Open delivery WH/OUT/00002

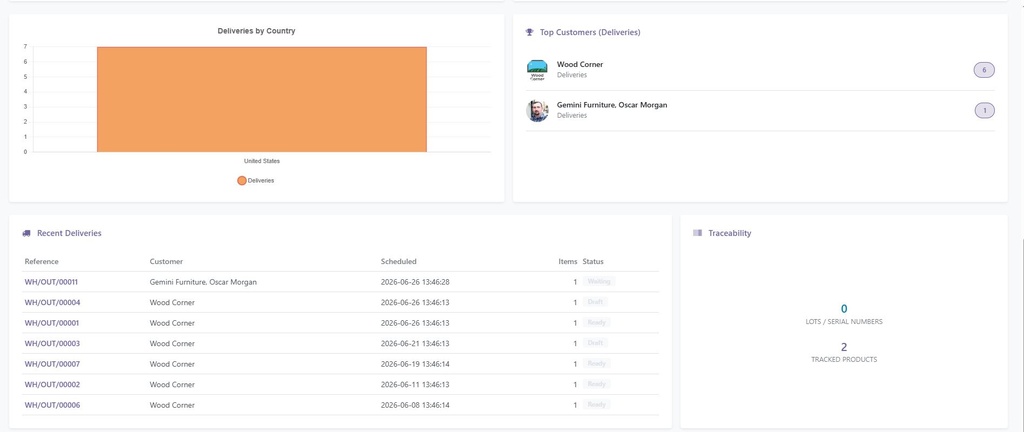click(x=52, y=384)
